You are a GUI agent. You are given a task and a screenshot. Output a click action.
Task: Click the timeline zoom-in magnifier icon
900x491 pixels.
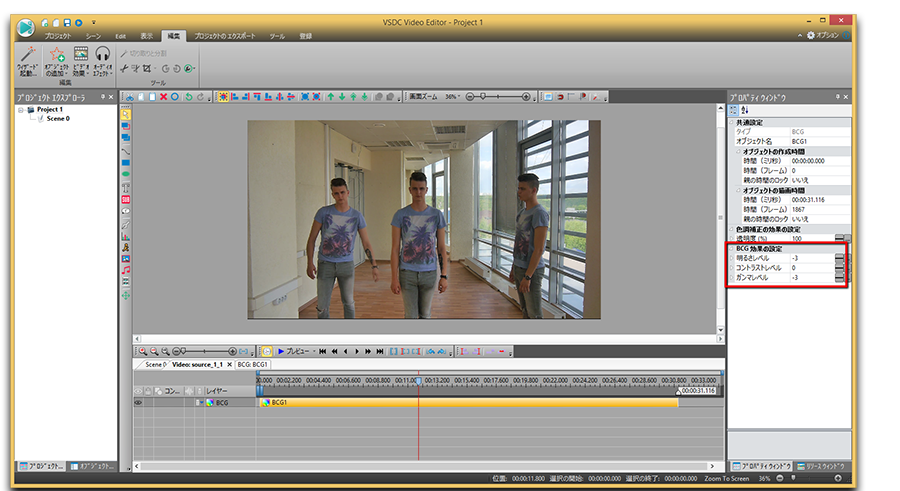[x=143, y=352]
